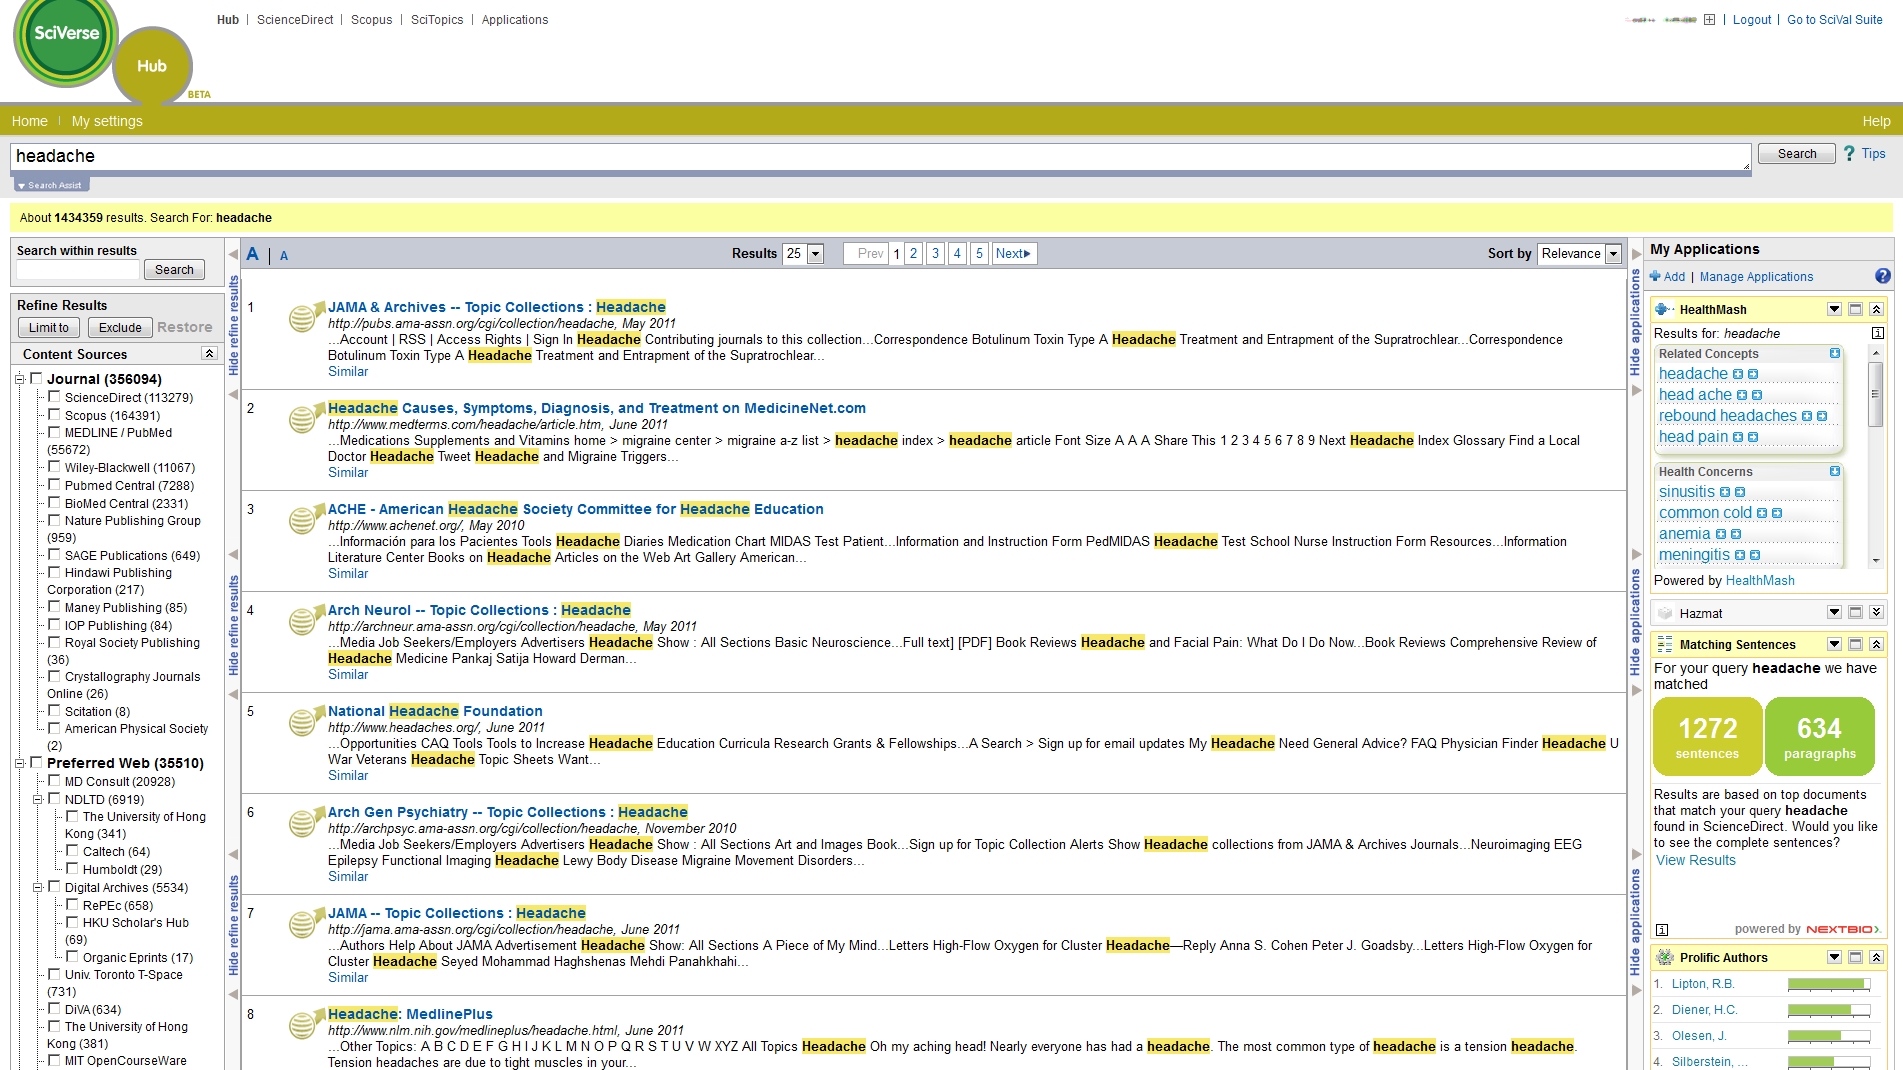Click the Tips question mark icon
This screenshot has height=1070, width=1903.
(1849, 153)
